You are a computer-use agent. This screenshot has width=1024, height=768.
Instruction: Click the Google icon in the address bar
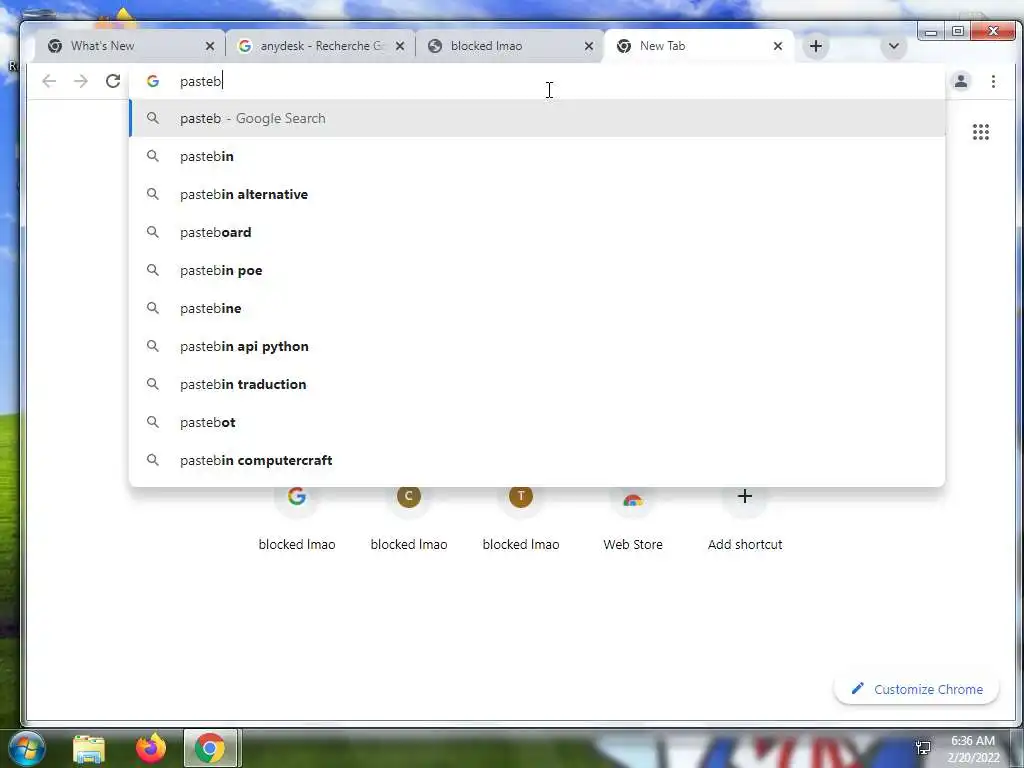click(153, 81)
